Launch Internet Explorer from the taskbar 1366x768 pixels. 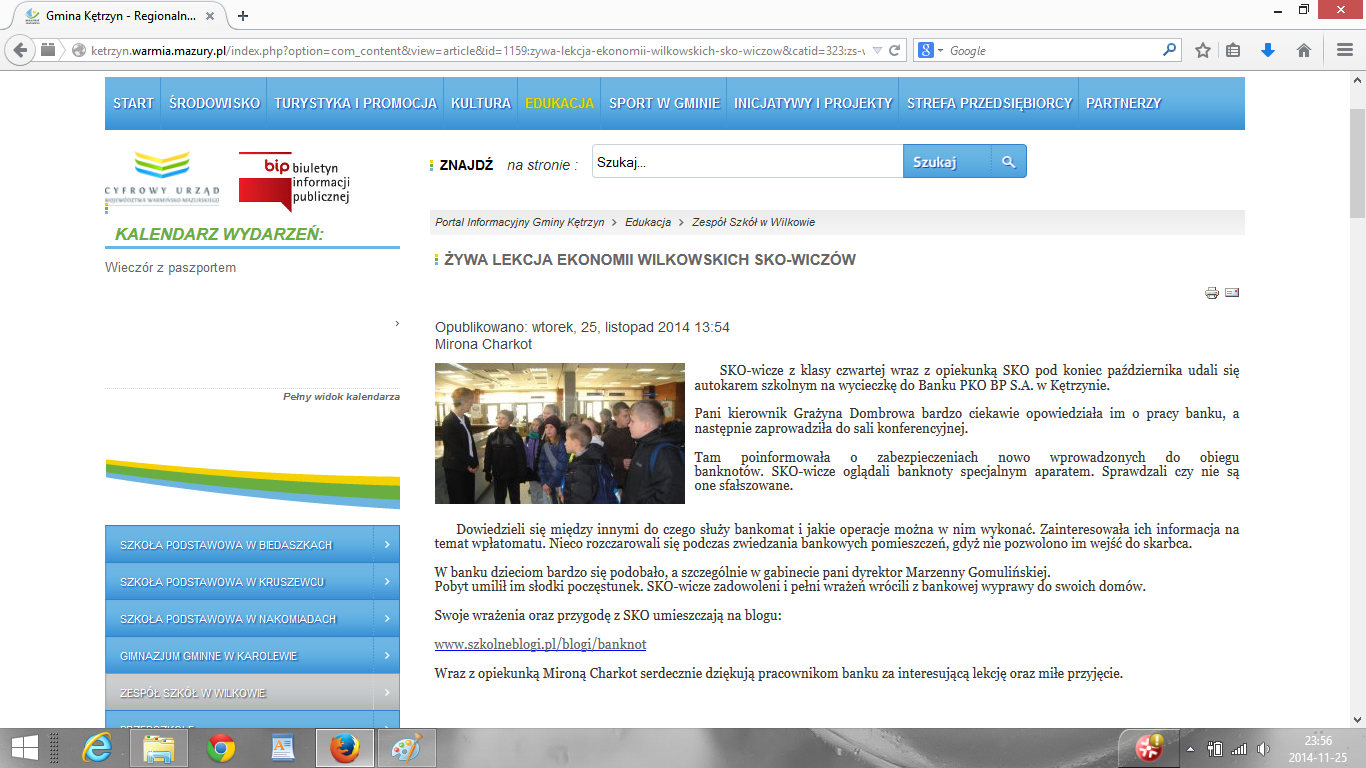tap(97, 748)
